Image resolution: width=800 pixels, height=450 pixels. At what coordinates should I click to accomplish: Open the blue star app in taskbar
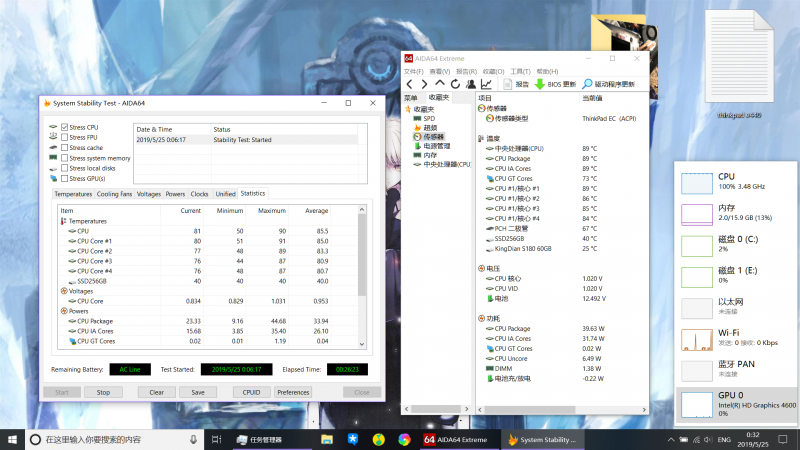[353, 439]
